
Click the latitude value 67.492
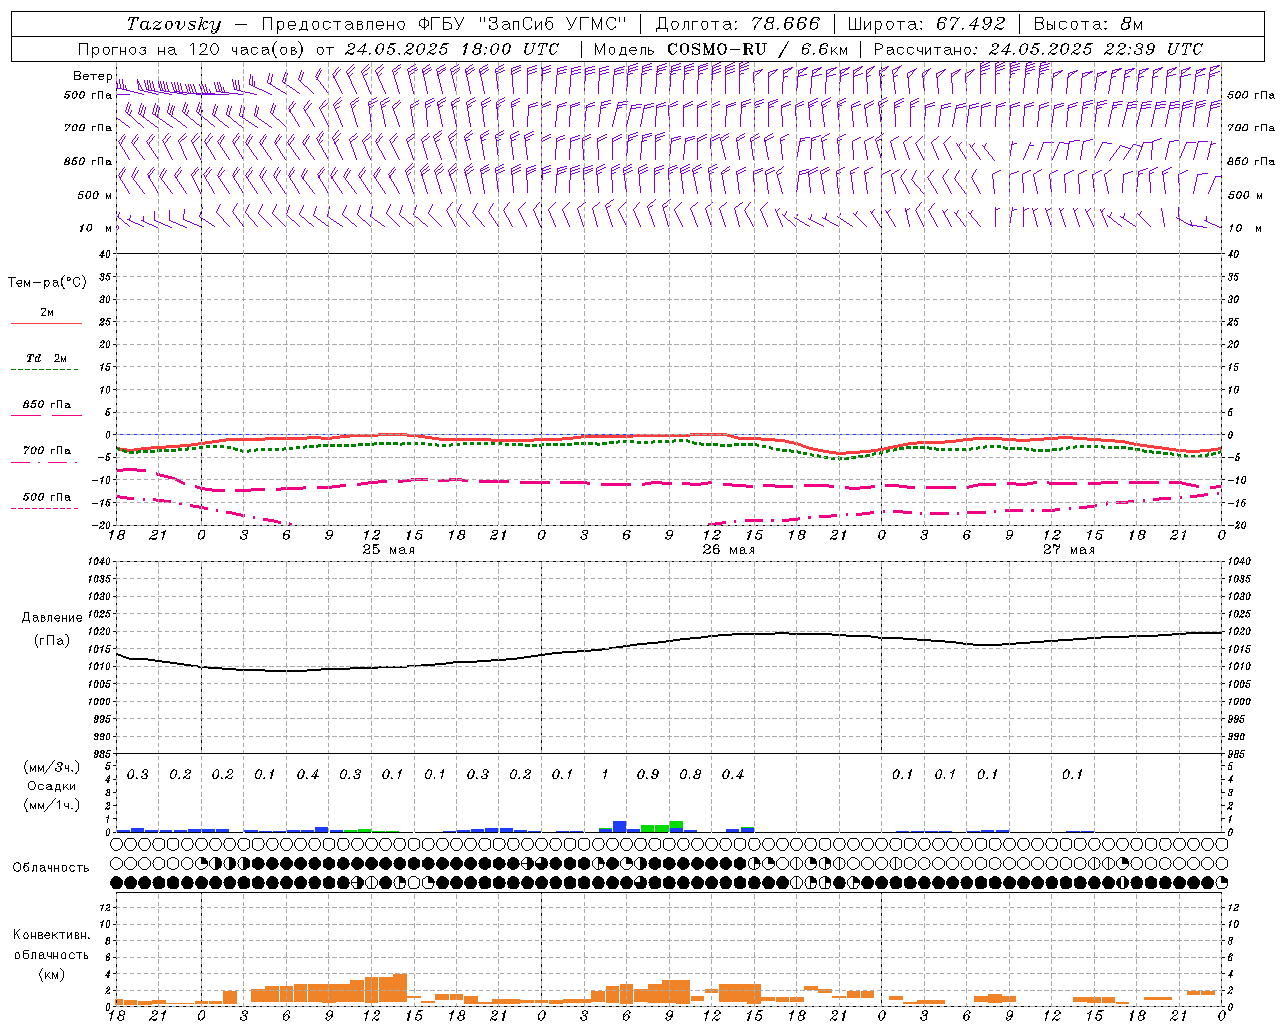click(x=971, y=24)
